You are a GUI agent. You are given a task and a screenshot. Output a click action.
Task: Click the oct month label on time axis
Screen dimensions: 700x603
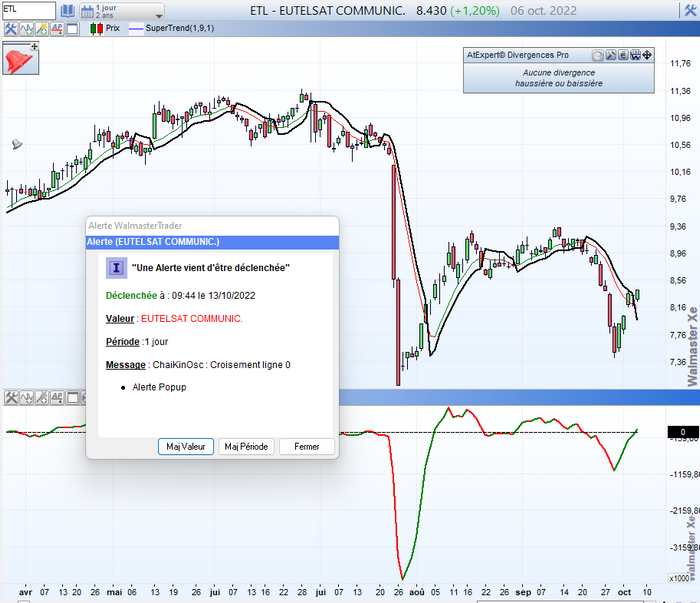[x=624, y=592]
